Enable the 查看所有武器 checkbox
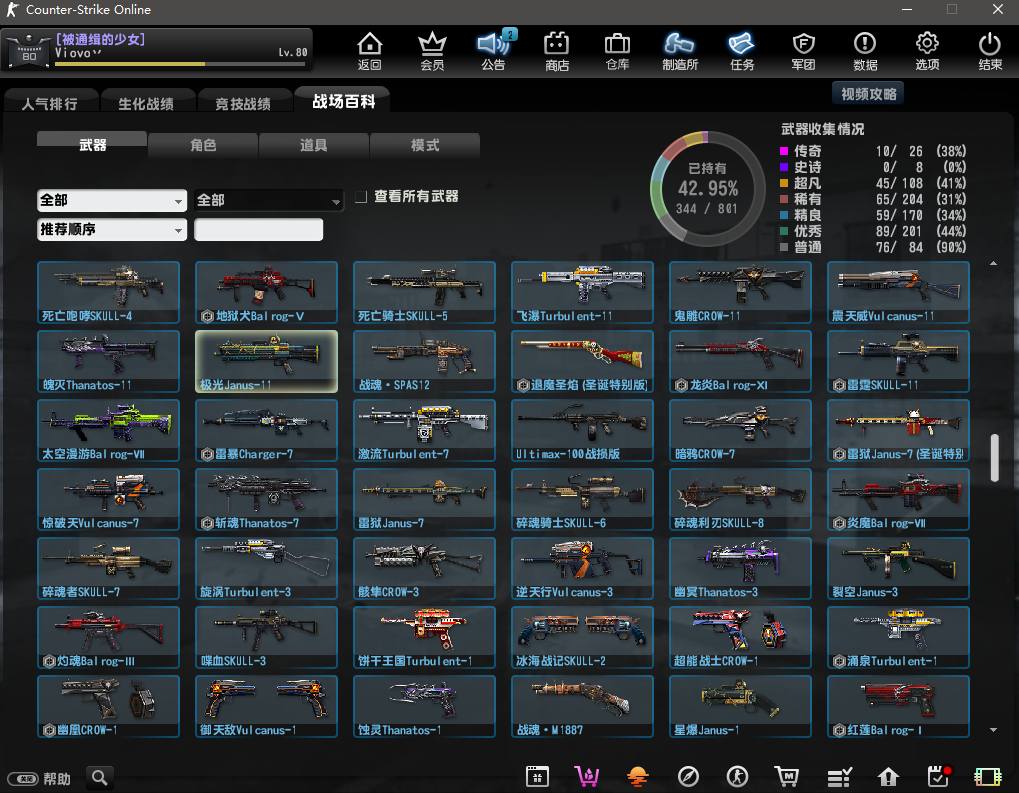The image size is (1019, 793). pos(361,197)
